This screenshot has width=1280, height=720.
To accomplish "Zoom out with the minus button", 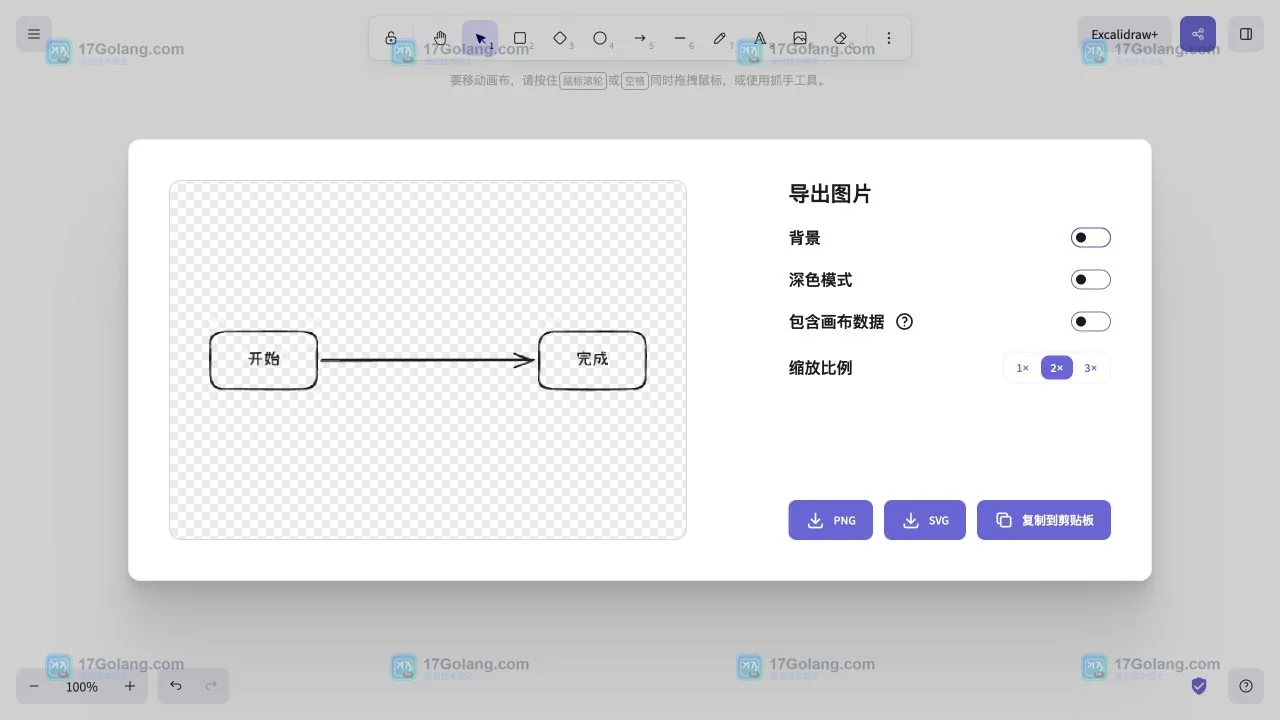I will click(34, 686).
